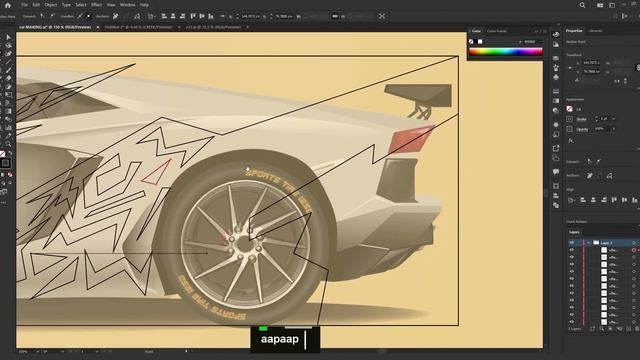Select the Zoom tool in the toolbar

8,144
